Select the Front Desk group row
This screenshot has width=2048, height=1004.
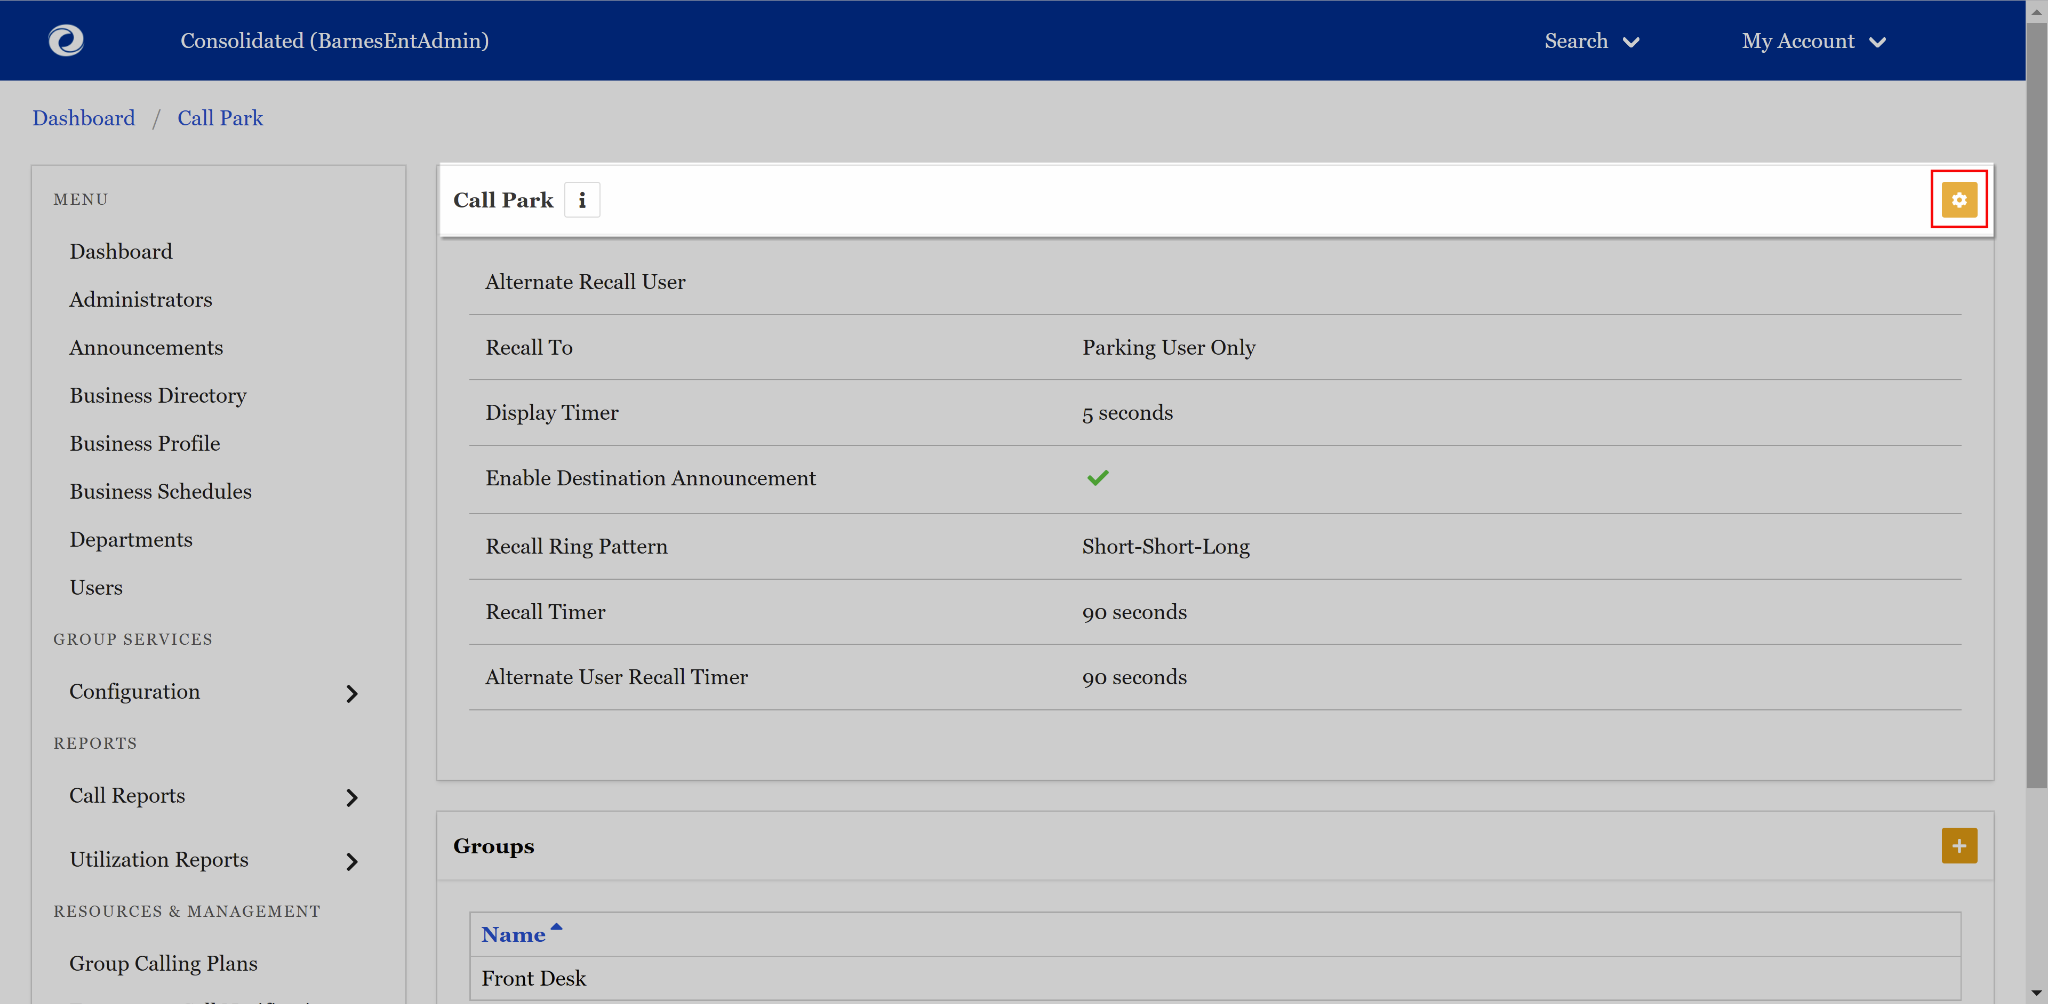pyautogui.click(x=1214, y=978)
